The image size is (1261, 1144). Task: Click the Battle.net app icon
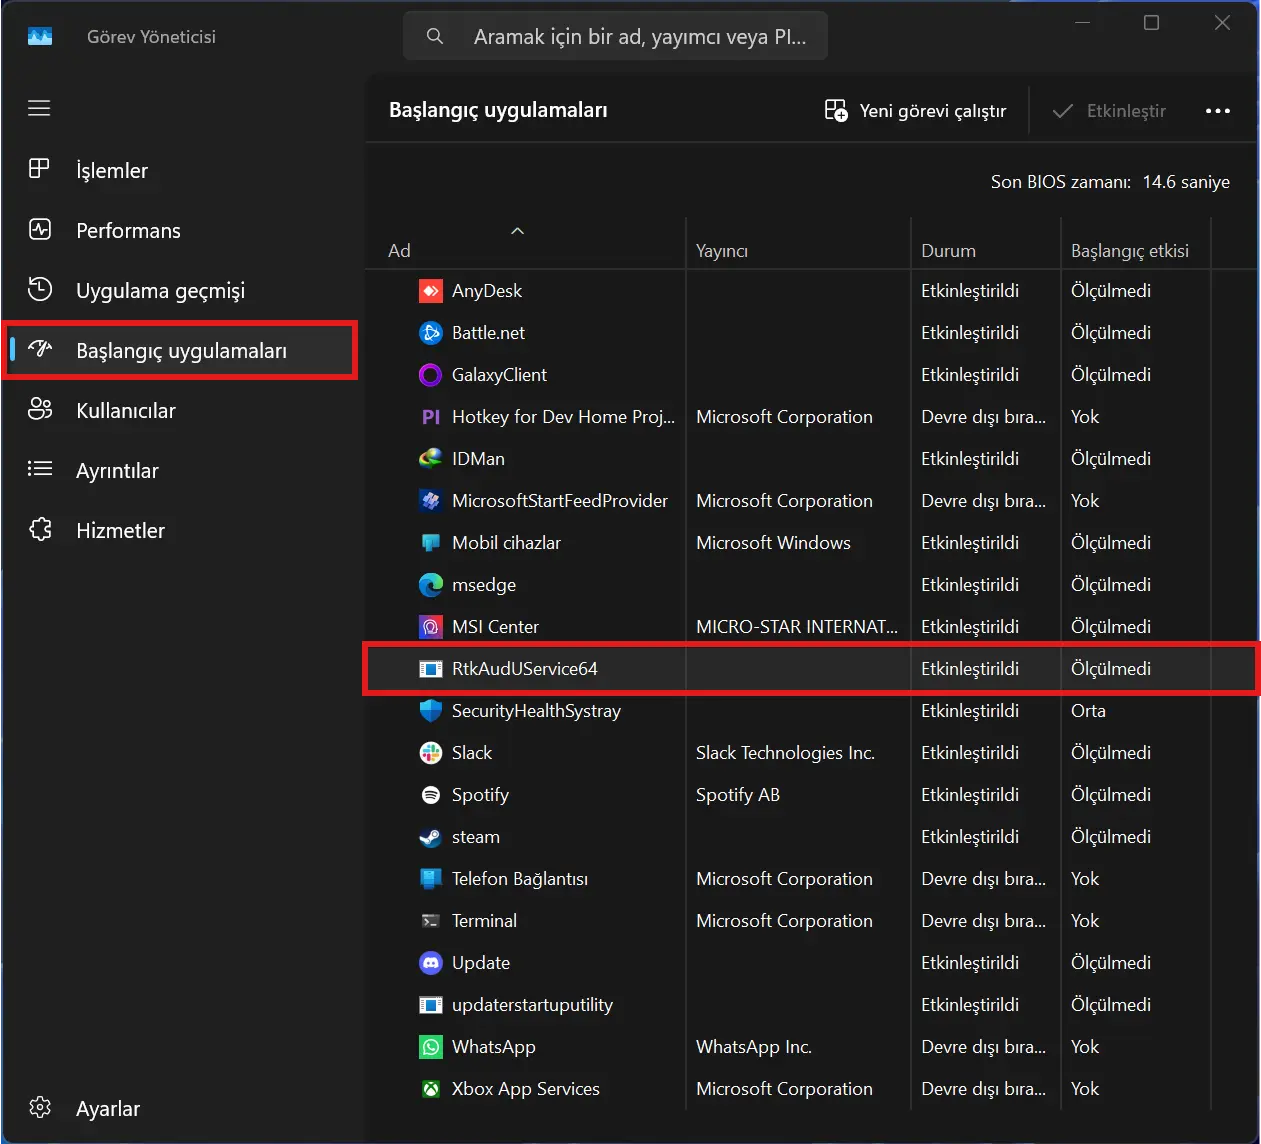coord(430,333)
